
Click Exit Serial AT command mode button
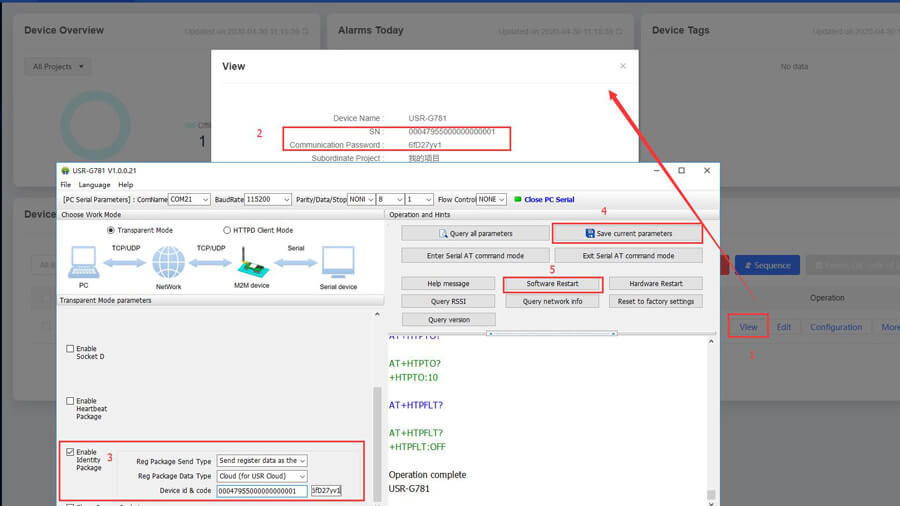[628, 256]
